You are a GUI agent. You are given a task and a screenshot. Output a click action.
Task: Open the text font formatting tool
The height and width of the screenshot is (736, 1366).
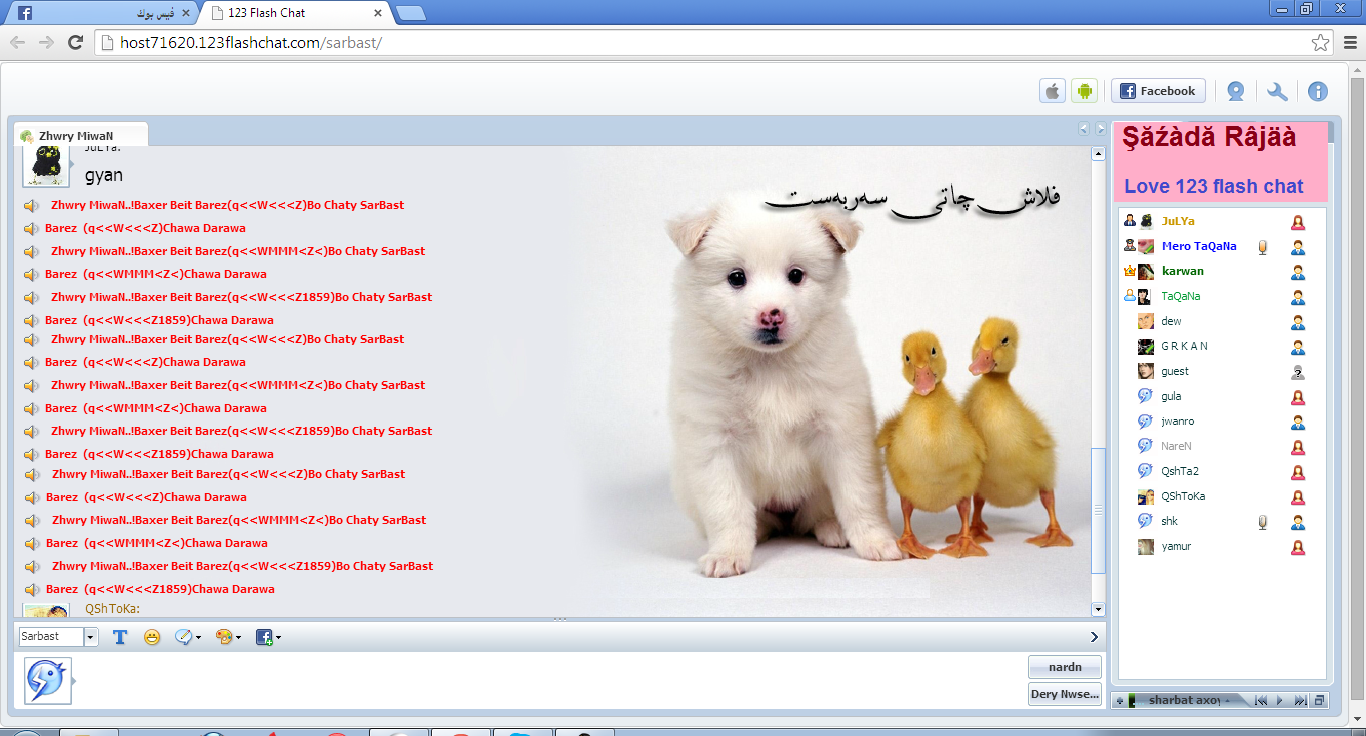(120, 637)
